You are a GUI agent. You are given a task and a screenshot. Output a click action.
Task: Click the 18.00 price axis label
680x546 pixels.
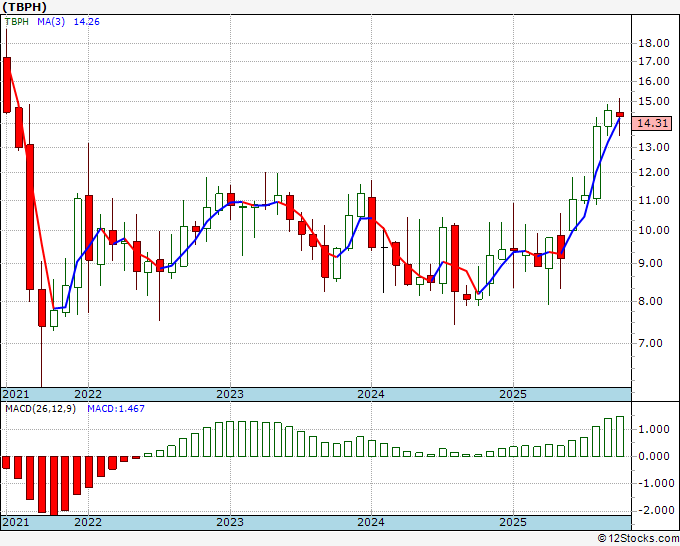coord(653,43)
